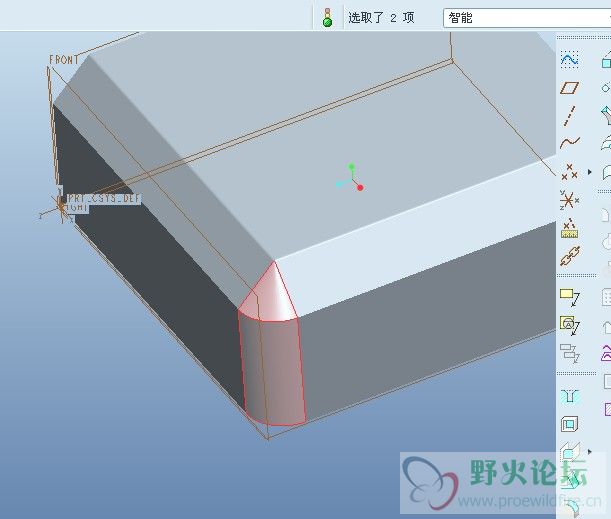611x519 pixels.
Task: Select the Sketch tool icon
Action: click(x=570, y=60)
